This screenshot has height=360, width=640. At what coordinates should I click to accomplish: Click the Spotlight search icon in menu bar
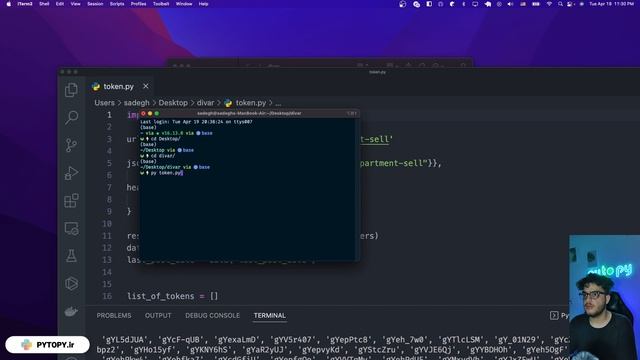[x=560, y=4]
